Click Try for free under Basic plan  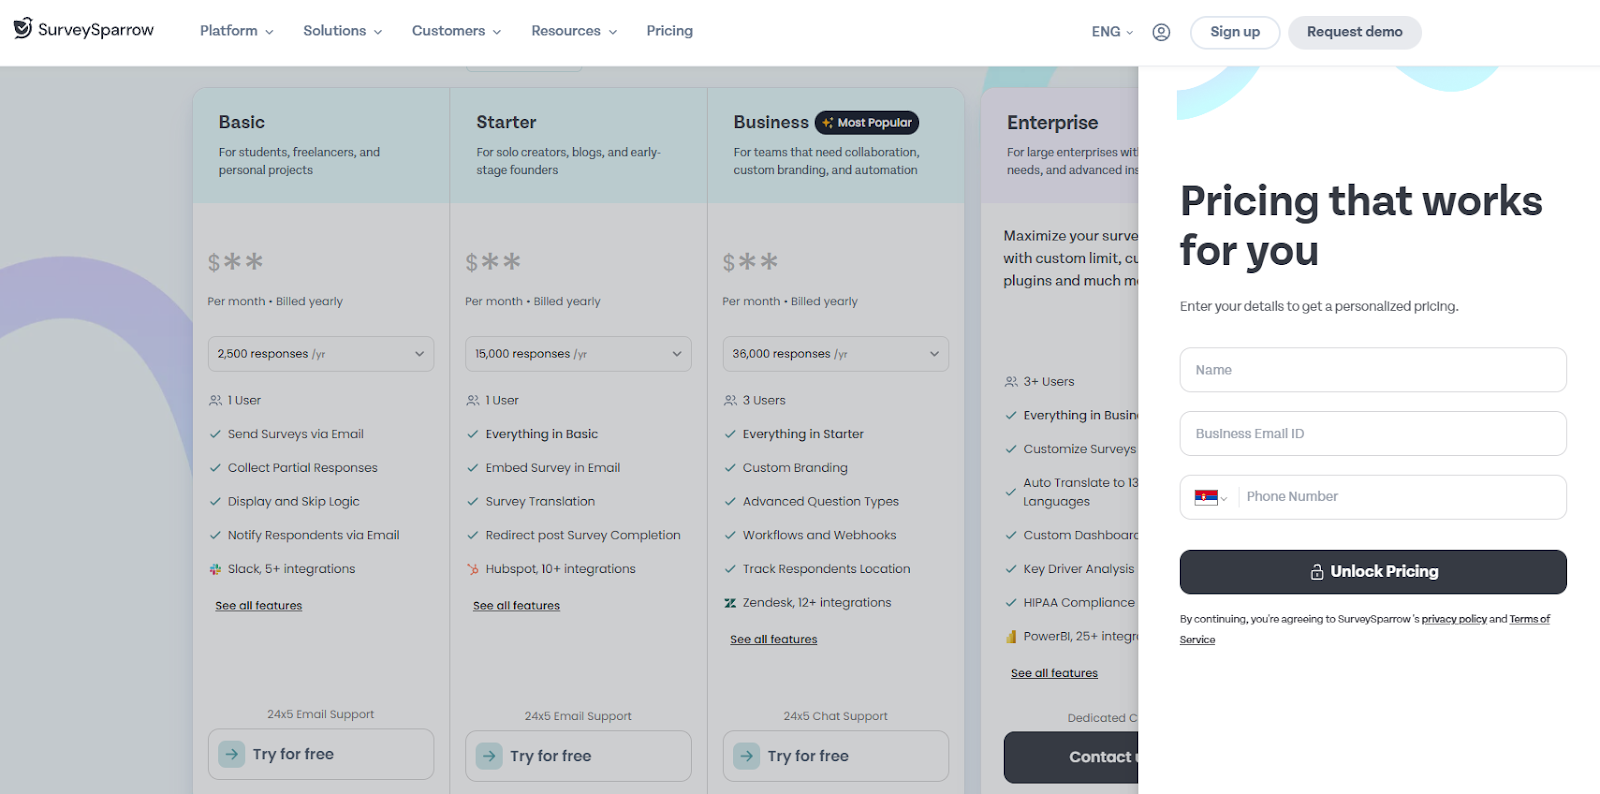(321, 754)
